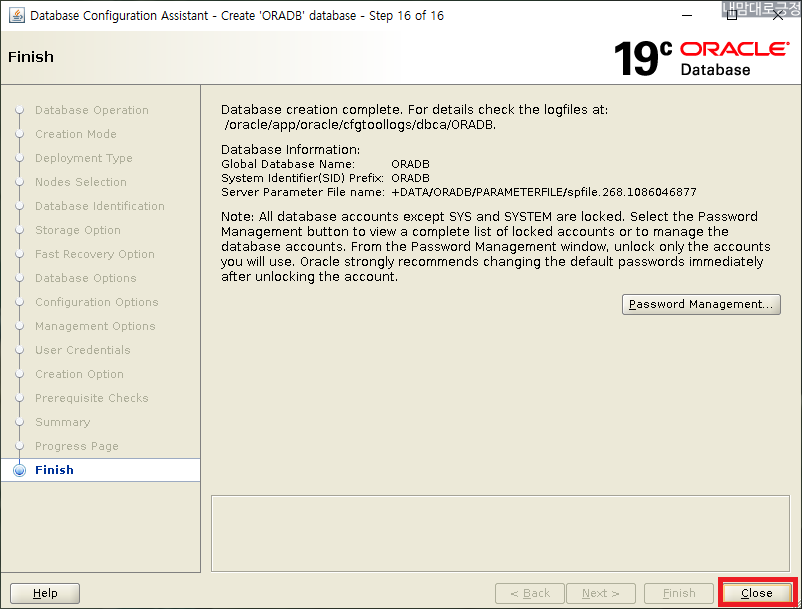This screenshot has width=802, height=609.
Task: Click the User Credentials step
Action: (x=83, y=350)
